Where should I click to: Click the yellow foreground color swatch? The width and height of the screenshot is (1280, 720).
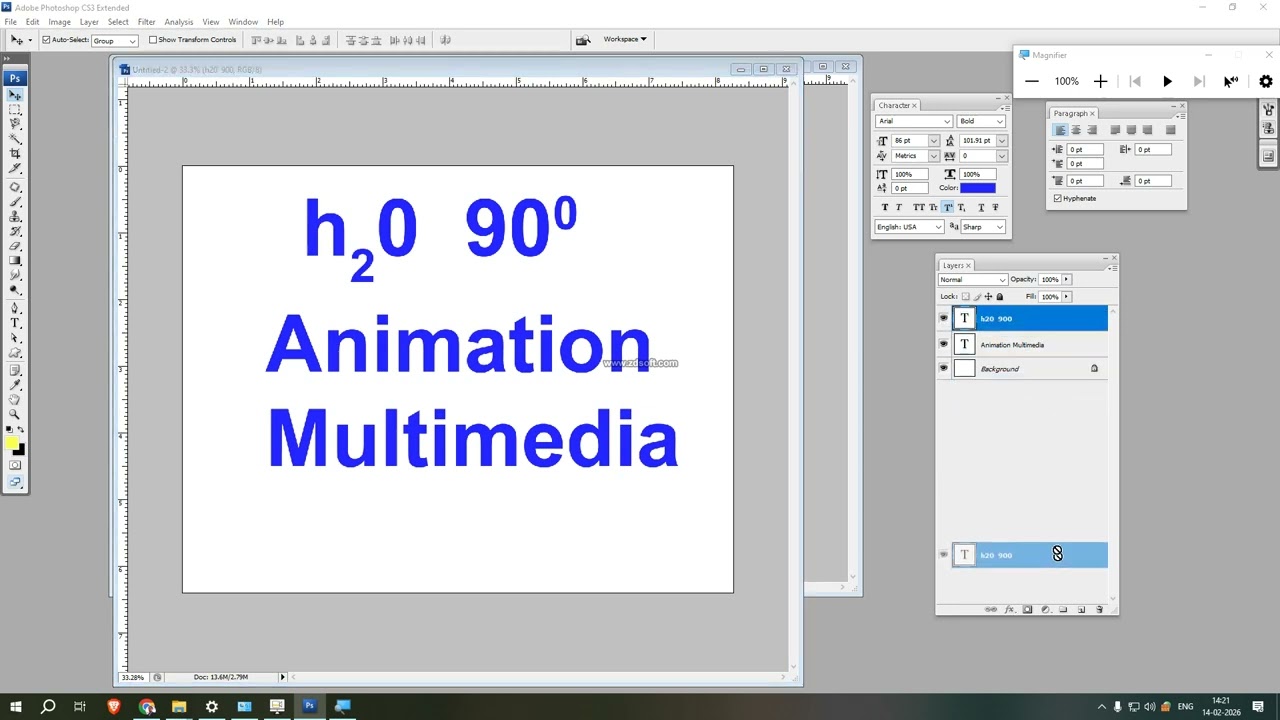(x=11, y=442)
